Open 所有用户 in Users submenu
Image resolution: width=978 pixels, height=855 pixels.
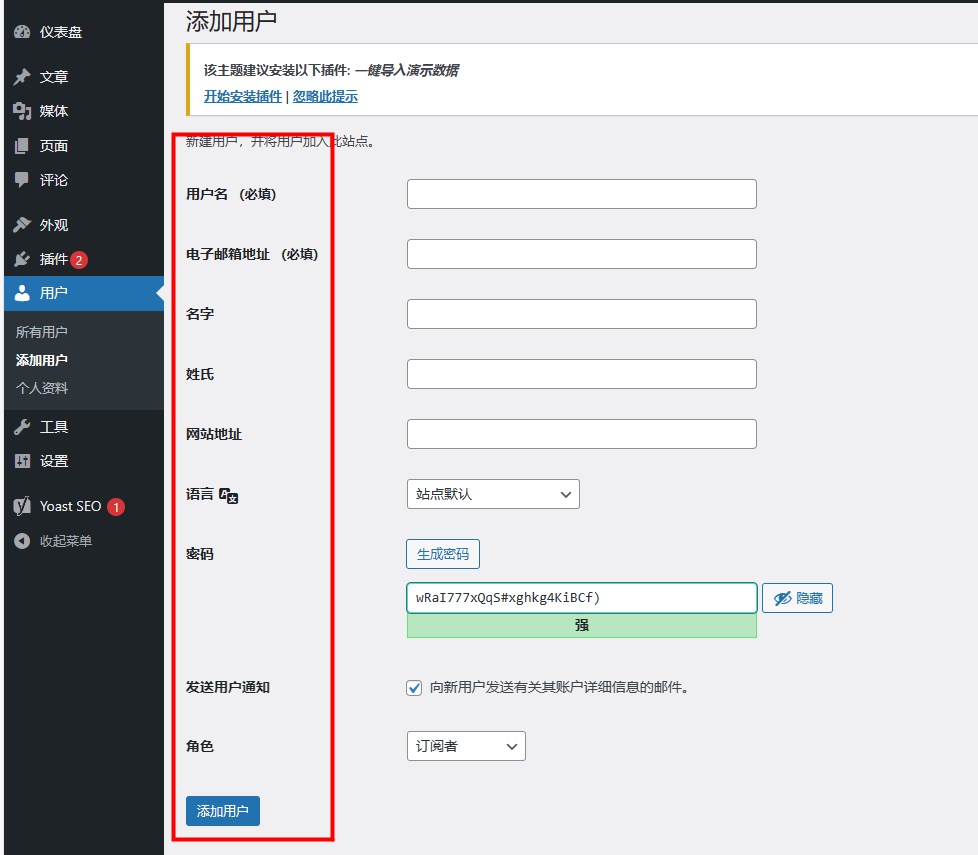tap(42, 332)
